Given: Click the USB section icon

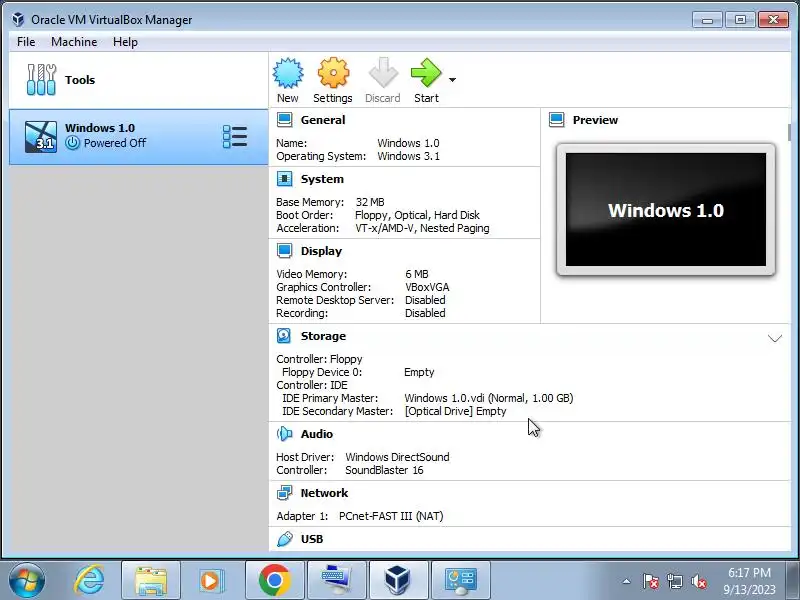Looking at the screenshot, I should (x=284, y=539).
